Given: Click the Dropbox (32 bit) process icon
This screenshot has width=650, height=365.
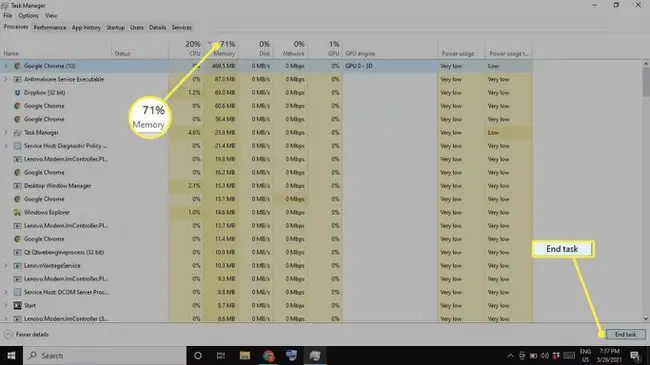Looking at the screenshot, I should pyautogui.click(x=17, y=92).
